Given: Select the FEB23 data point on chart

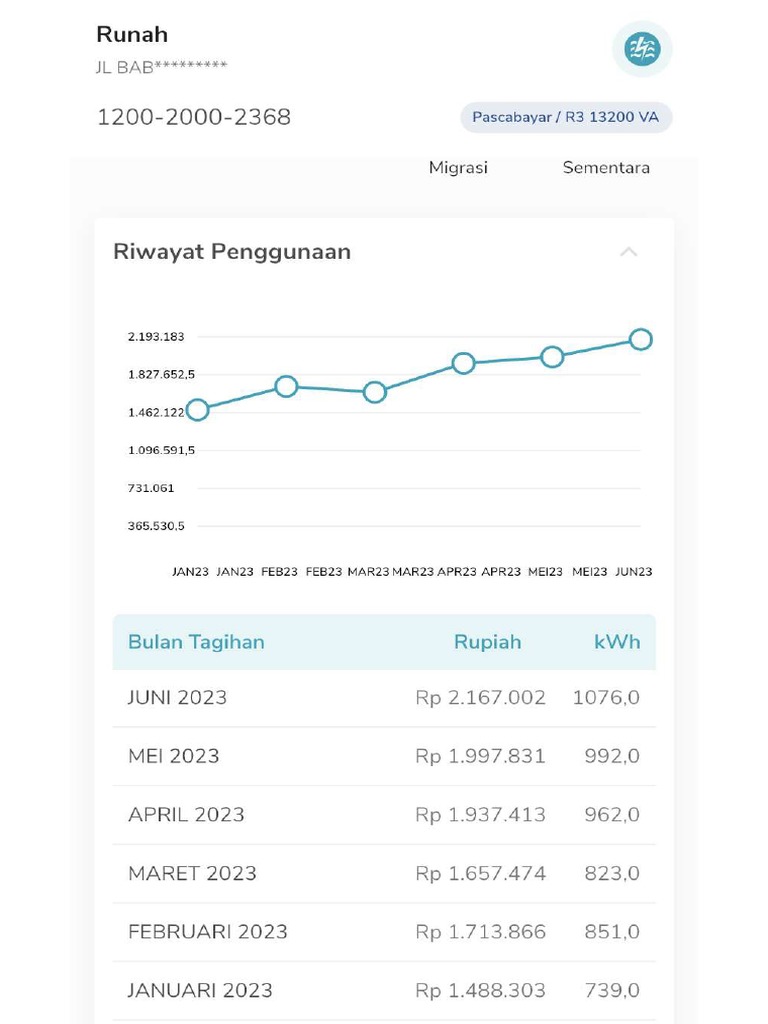Looking at the screenshot, I should 286,386.
